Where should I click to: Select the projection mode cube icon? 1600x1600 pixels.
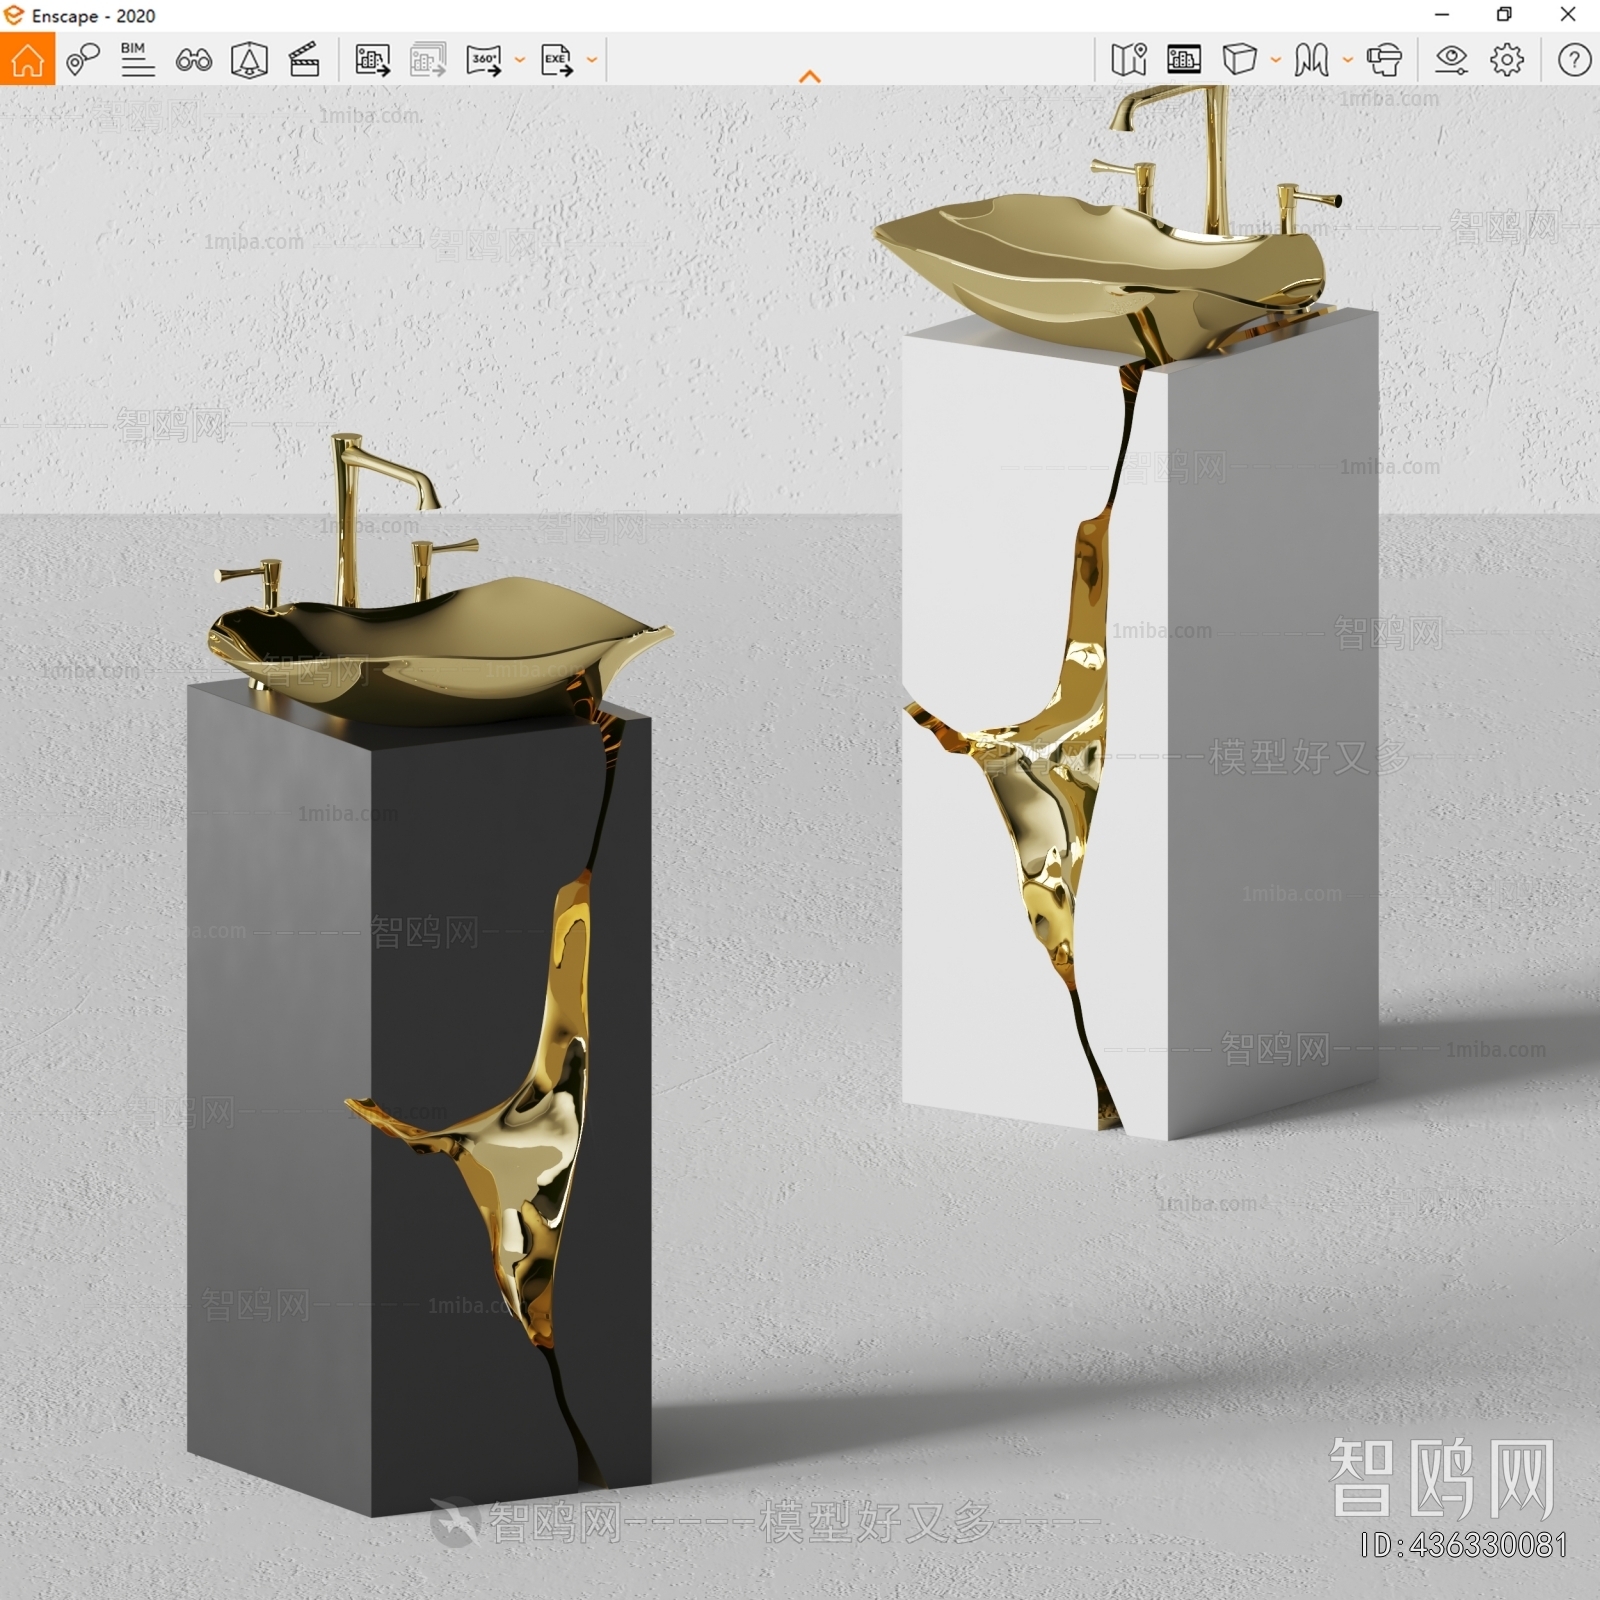[1240, 60]
